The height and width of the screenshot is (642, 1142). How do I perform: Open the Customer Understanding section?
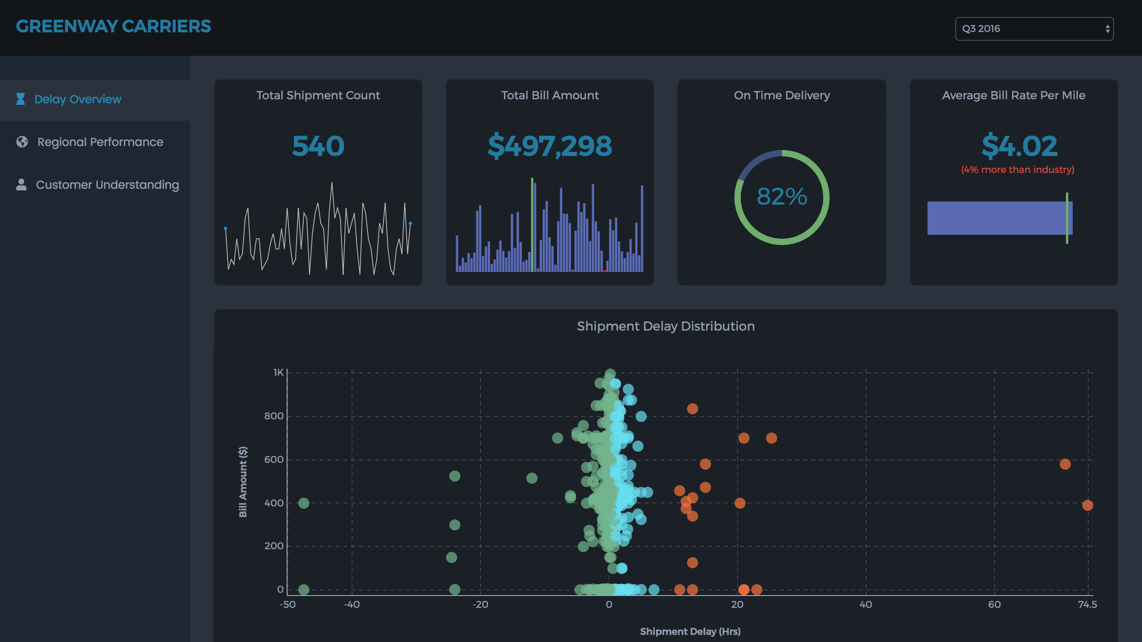pos(107,184)
